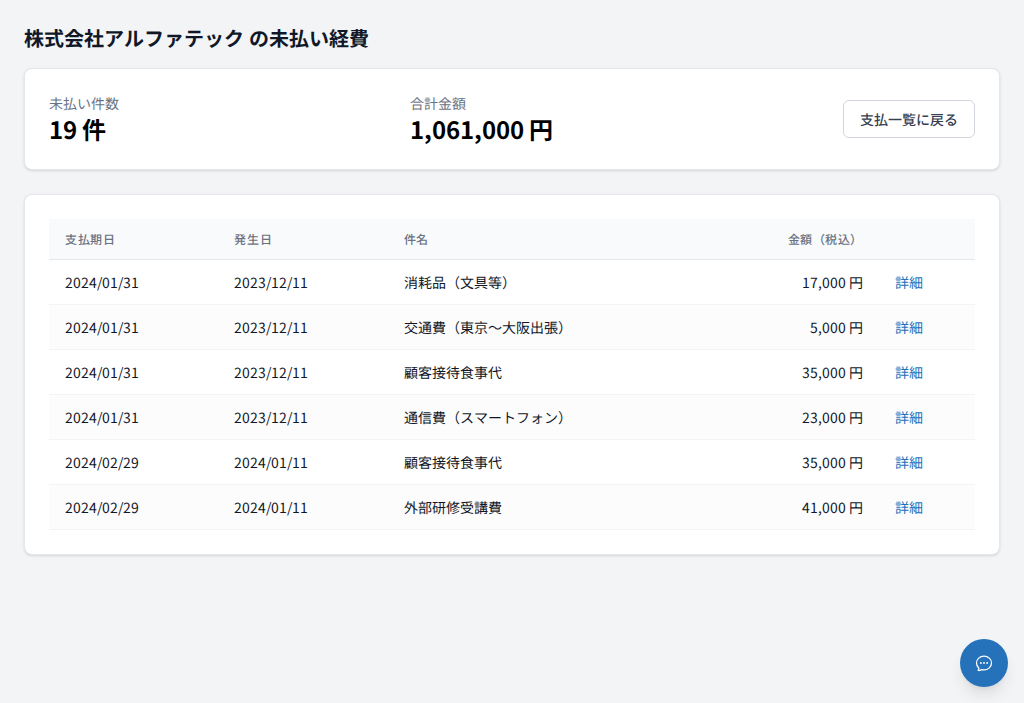The width and height of the screenshot is (1024, 703).
Task: Click the 1,061,000 円 total amount
Action: tap(481, 131)
